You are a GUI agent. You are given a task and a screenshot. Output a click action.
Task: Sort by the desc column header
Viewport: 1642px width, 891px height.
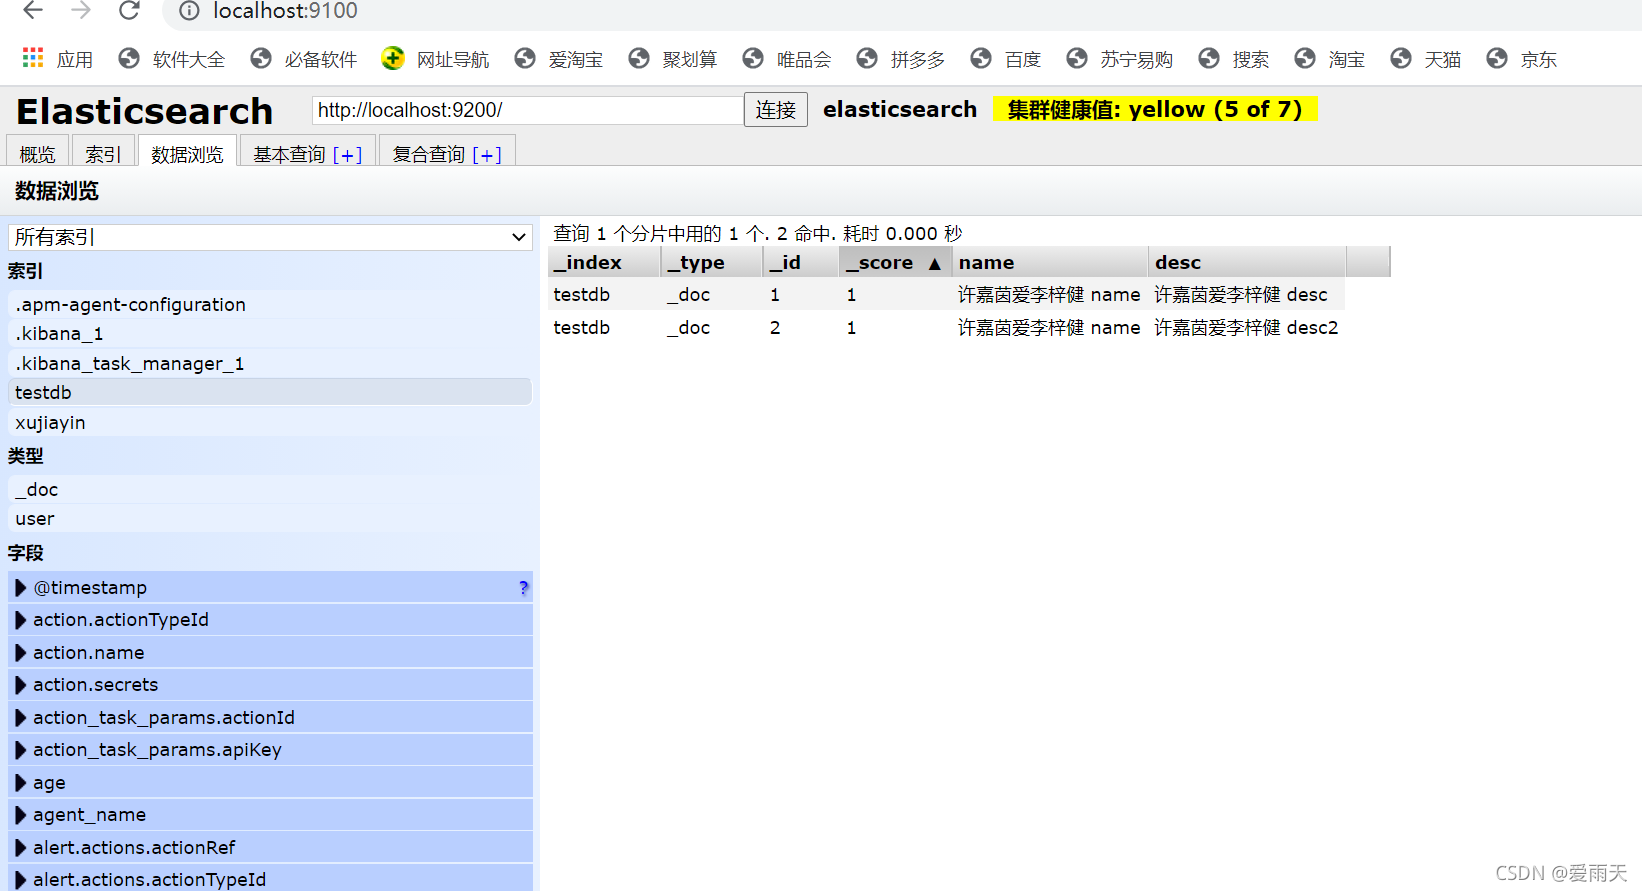point(1247,262)
